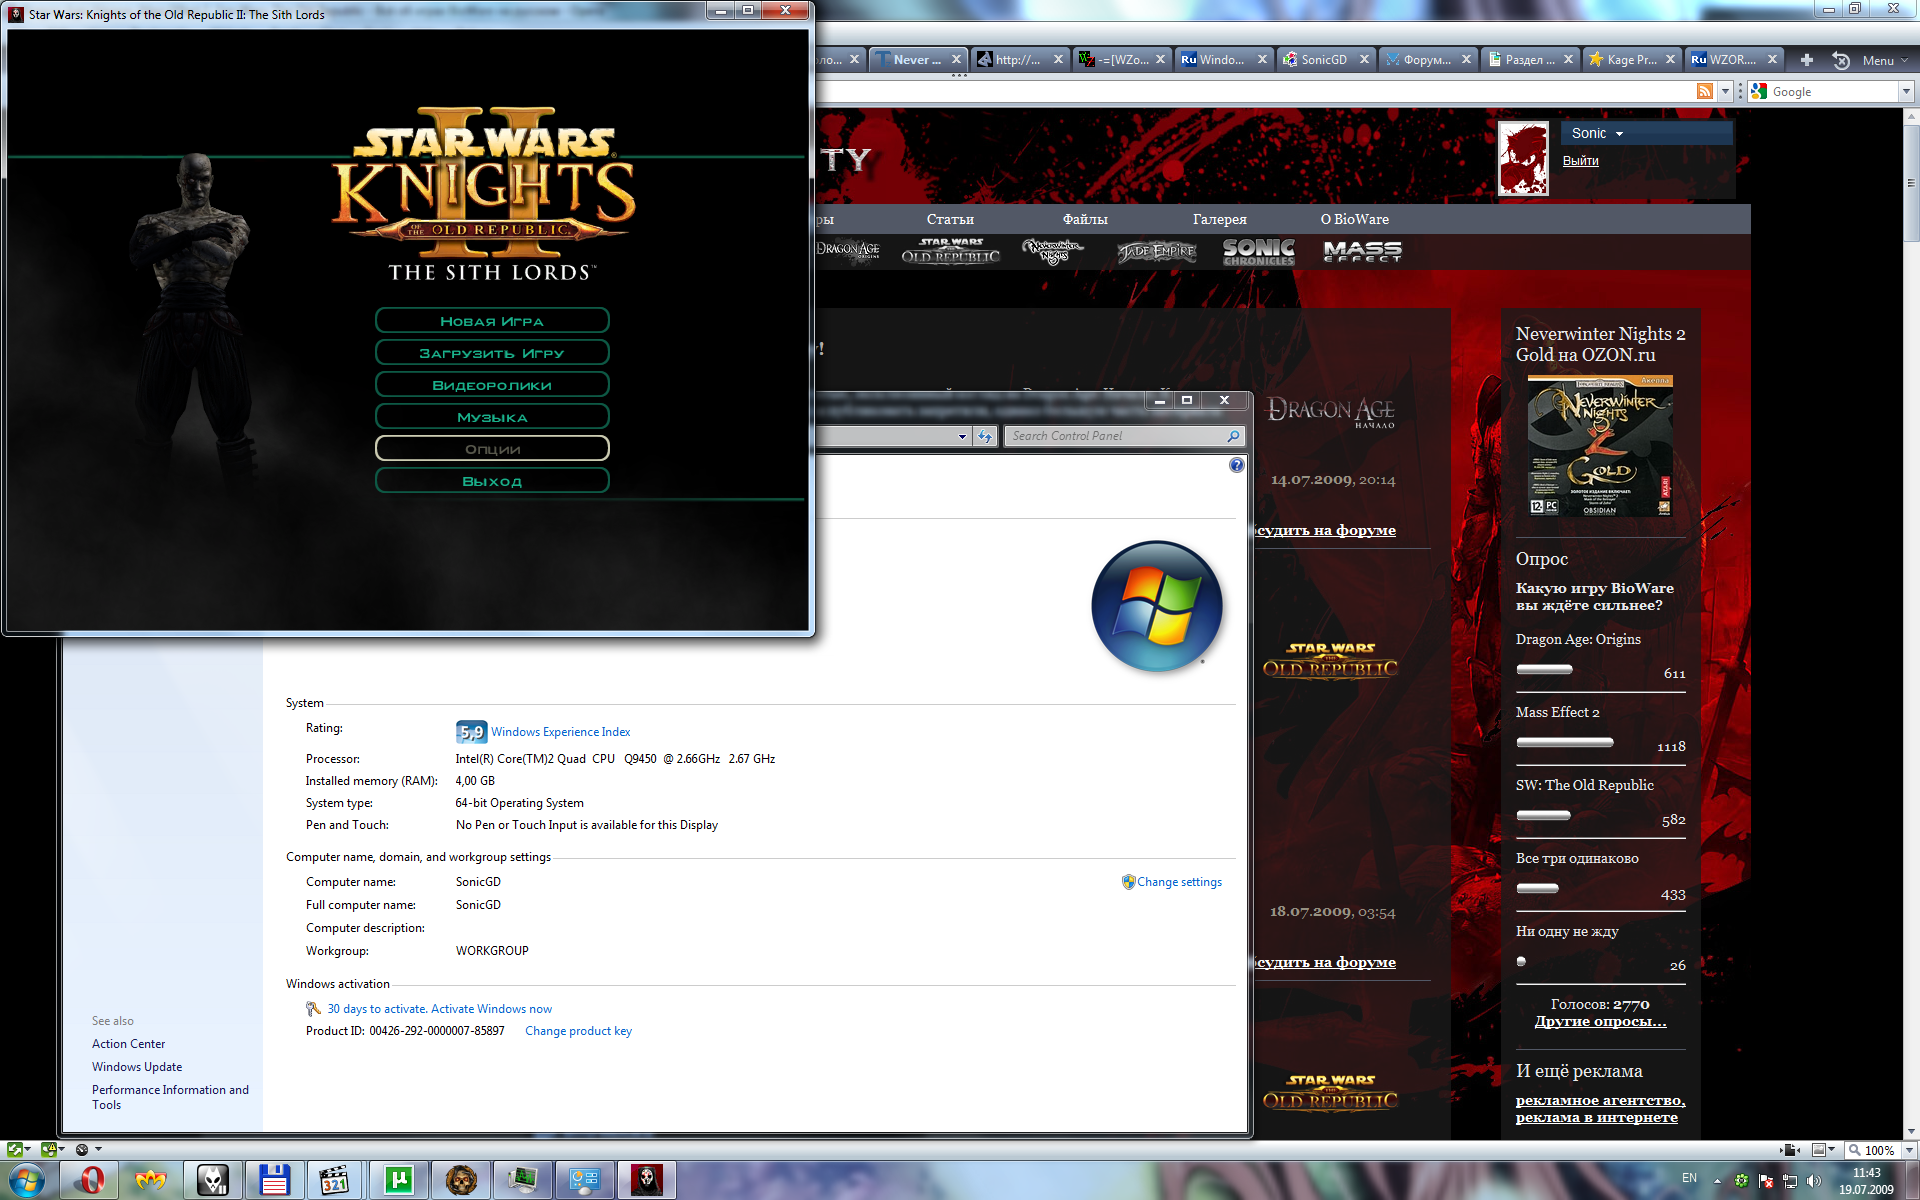
Task: Open Opera closed tabs trash icon
Action: [x=1841, y=60]
